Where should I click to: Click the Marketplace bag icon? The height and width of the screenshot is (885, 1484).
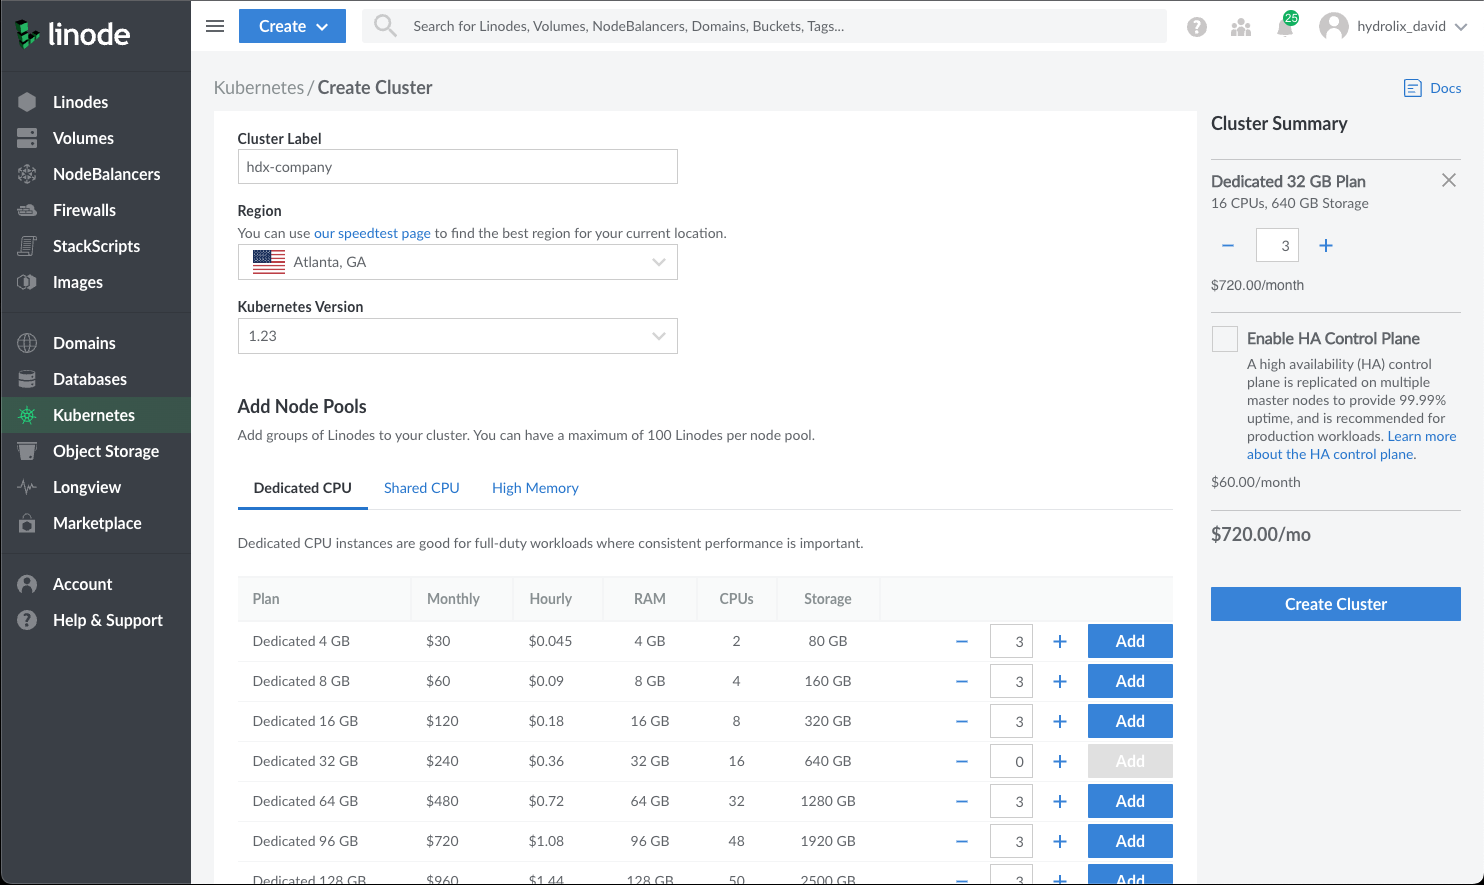pos(27,523)
